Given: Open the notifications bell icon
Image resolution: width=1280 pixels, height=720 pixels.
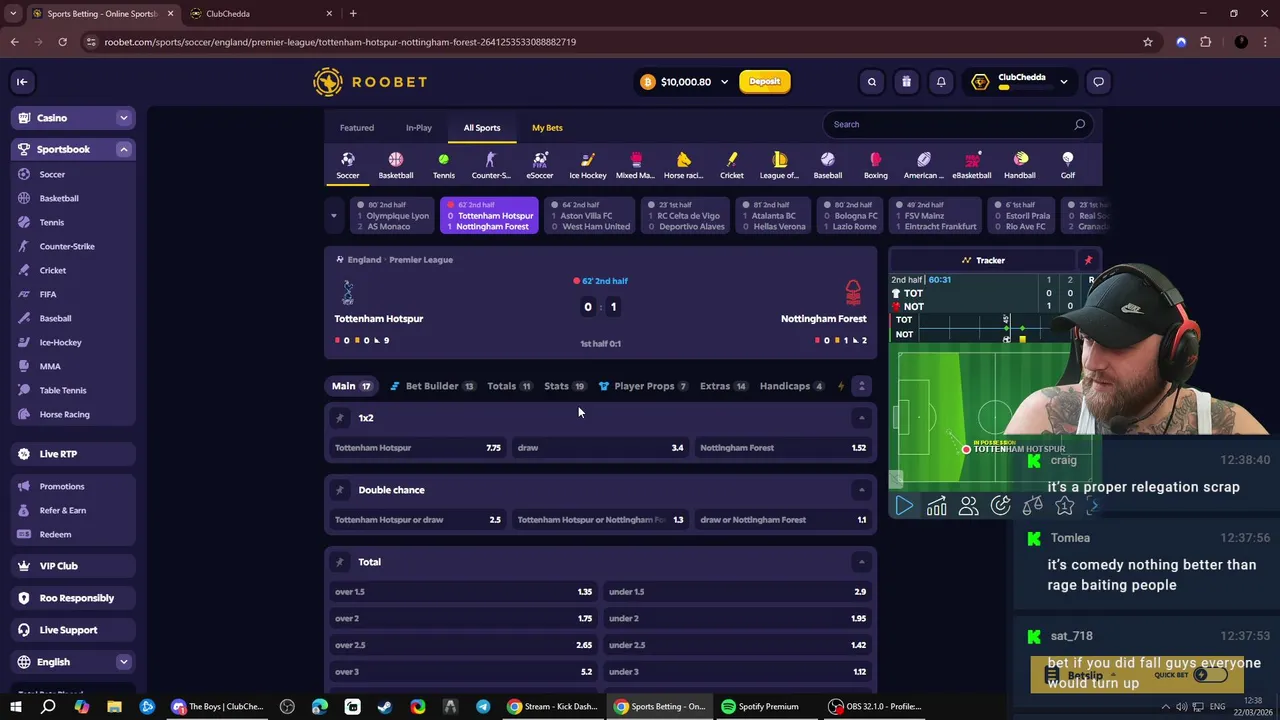Looking at the screenshot, I should 941,82.
